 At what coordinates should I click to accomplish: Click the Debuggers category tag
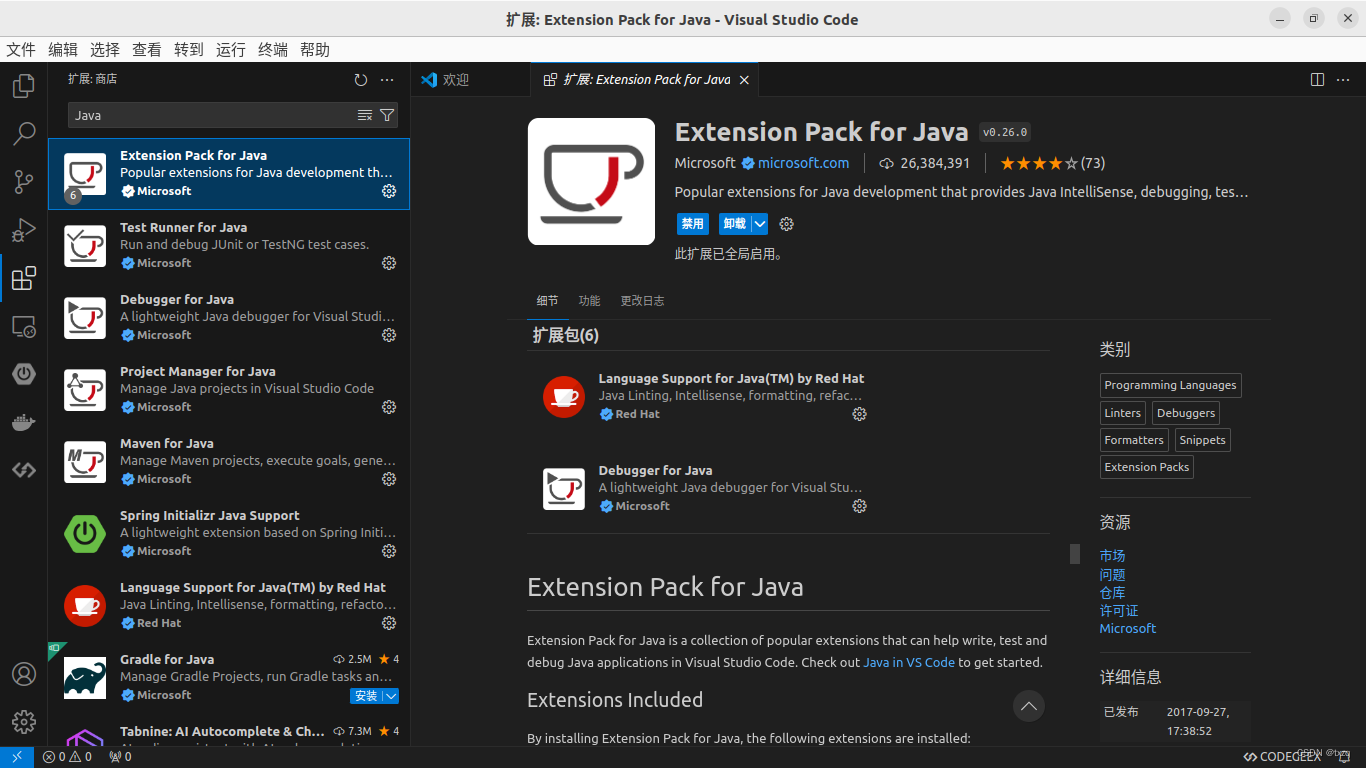[1186, 413]
